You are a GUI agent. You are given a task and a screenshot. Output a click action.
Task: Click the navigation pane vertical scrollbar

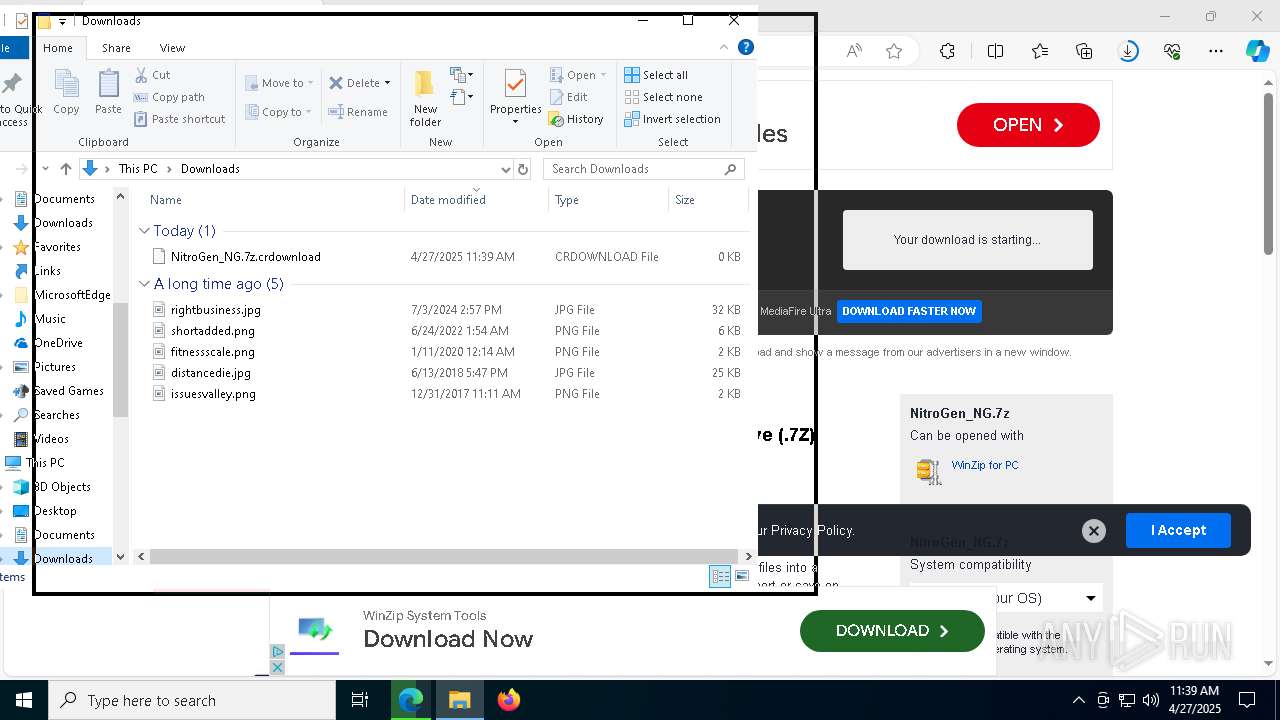coord(120,360)
